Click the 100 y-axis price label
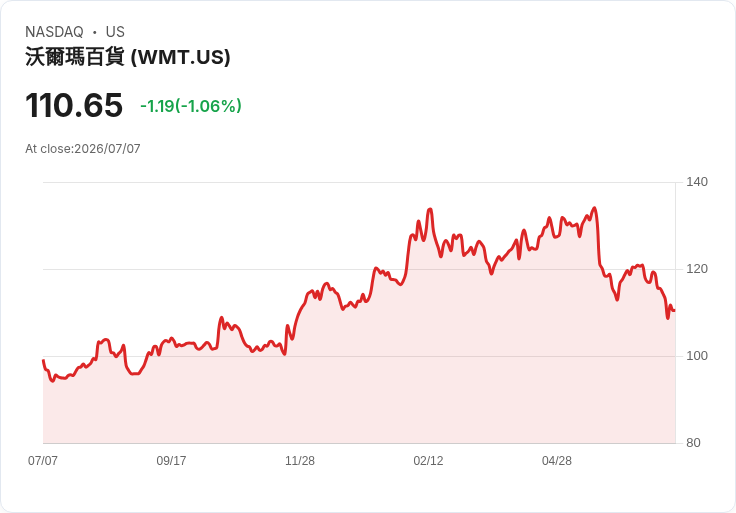This screenshot has height=513, width=736. [697, 356]
